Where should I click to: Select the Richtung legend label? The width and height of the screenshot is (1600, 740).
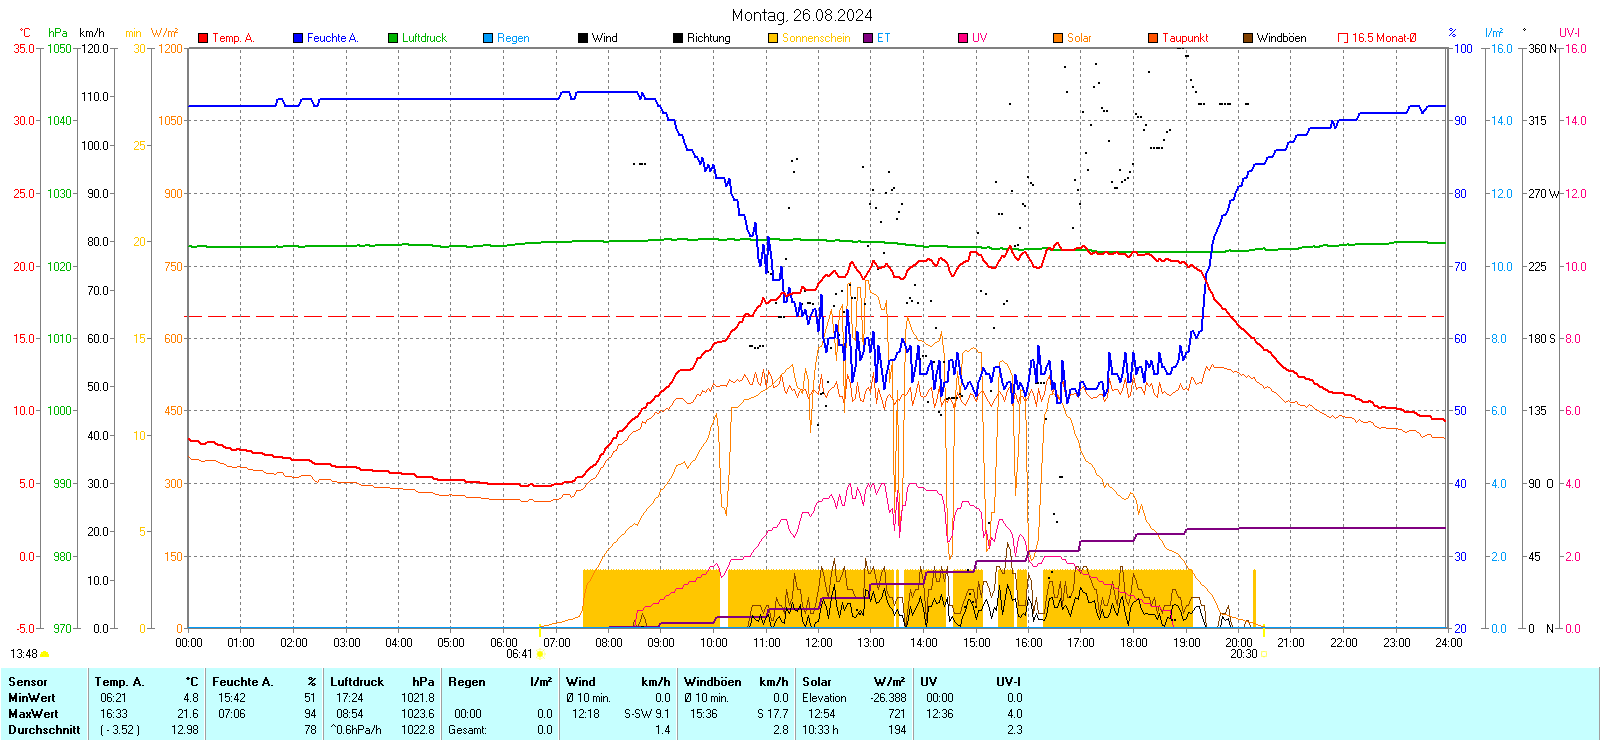(708, 38)
